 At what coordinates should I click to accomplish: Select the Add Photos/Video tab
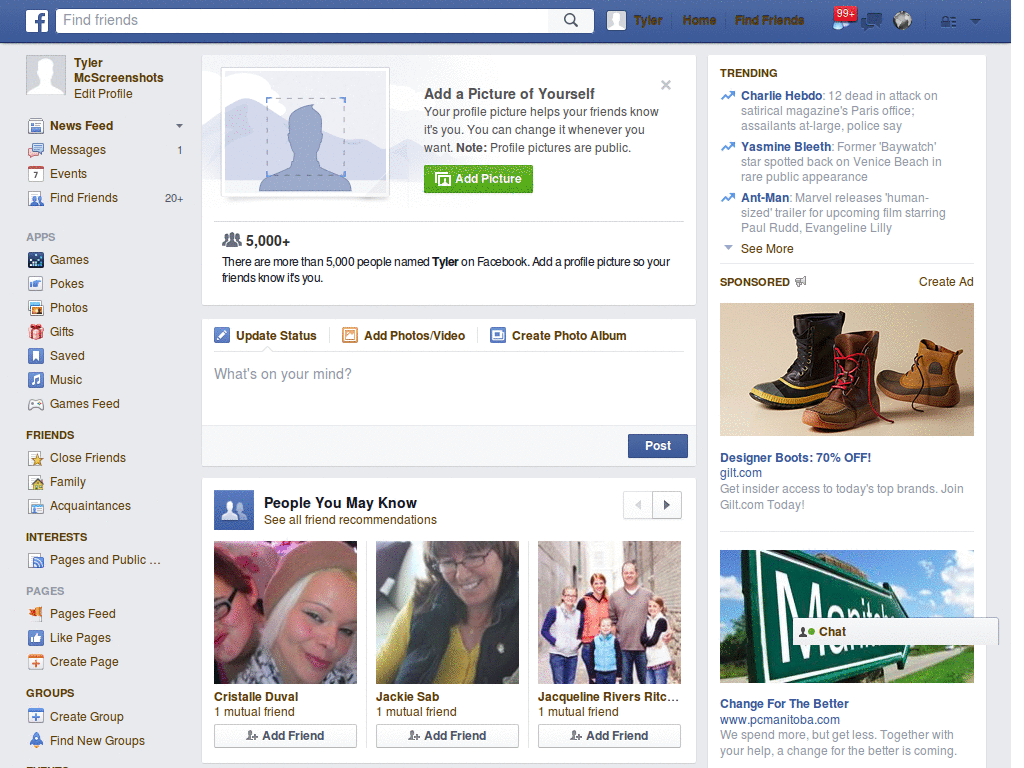point(404,336)
